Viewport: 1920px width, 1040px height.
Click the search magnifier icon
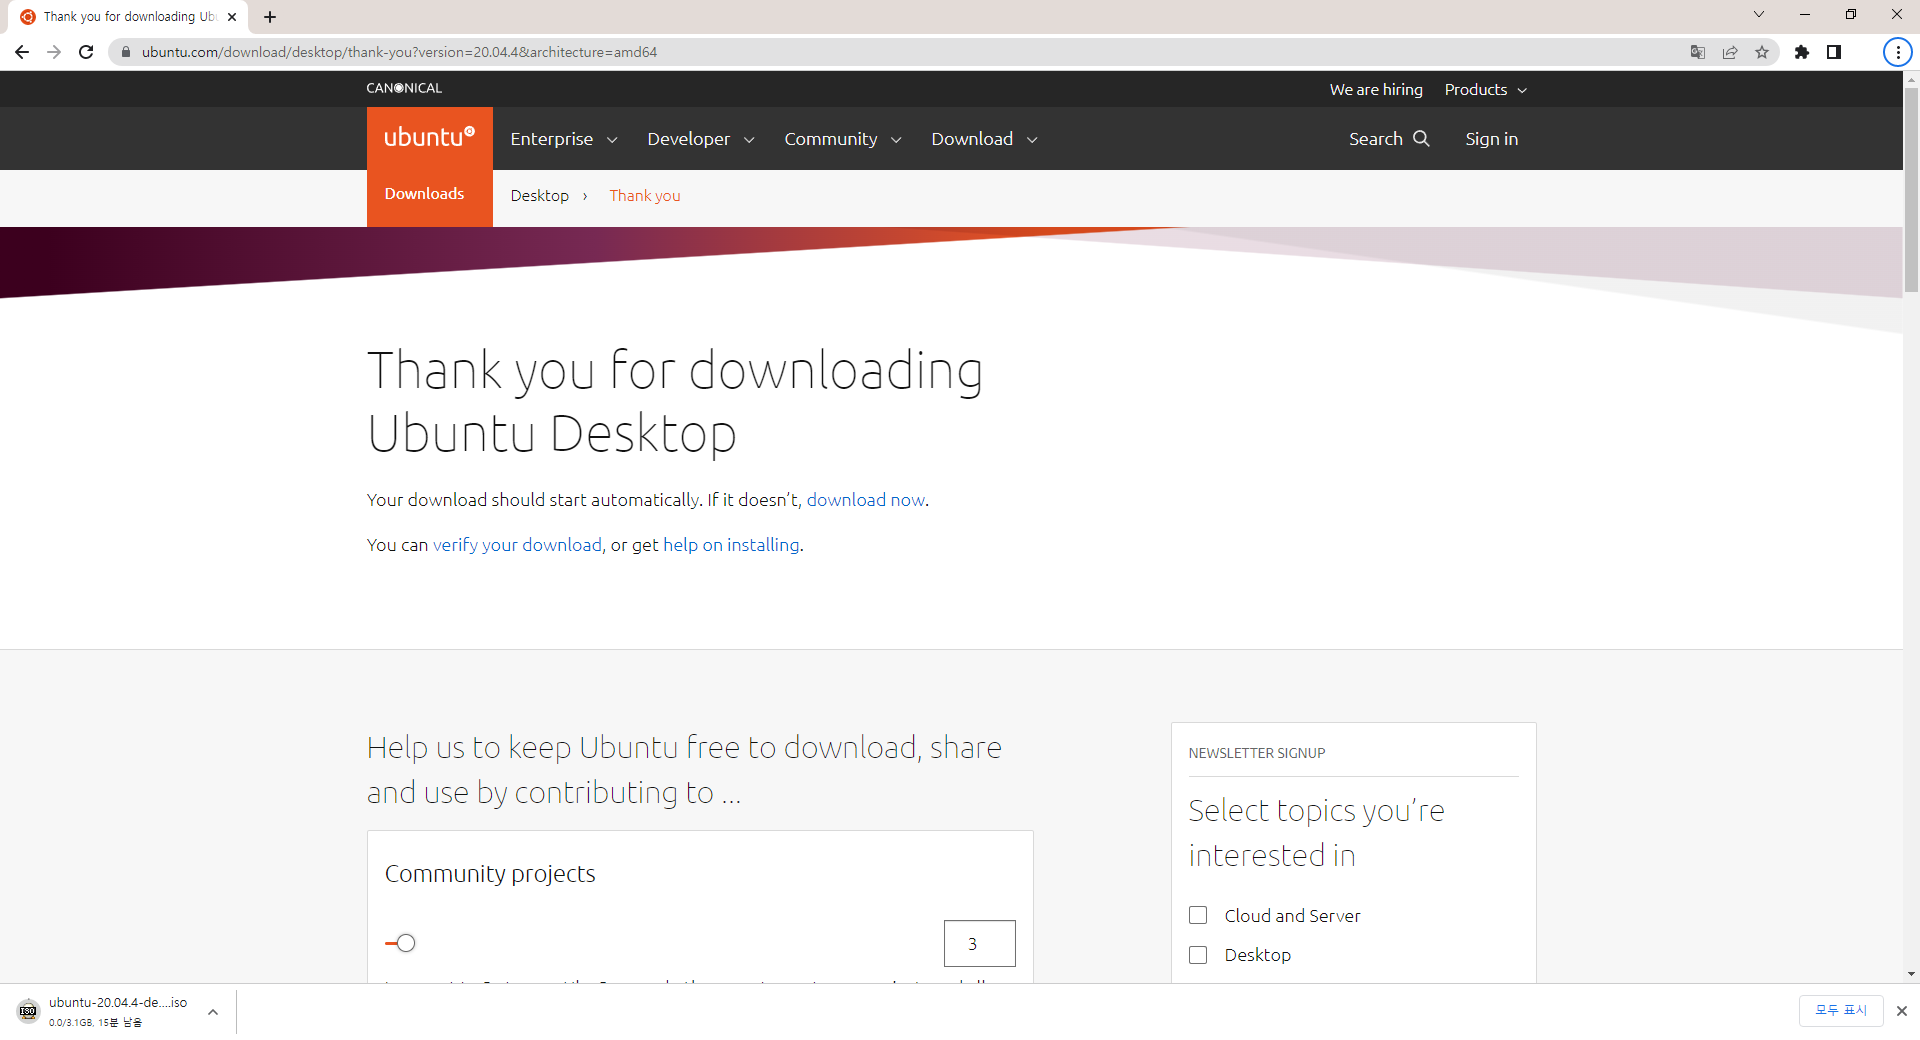(1421, 138)
